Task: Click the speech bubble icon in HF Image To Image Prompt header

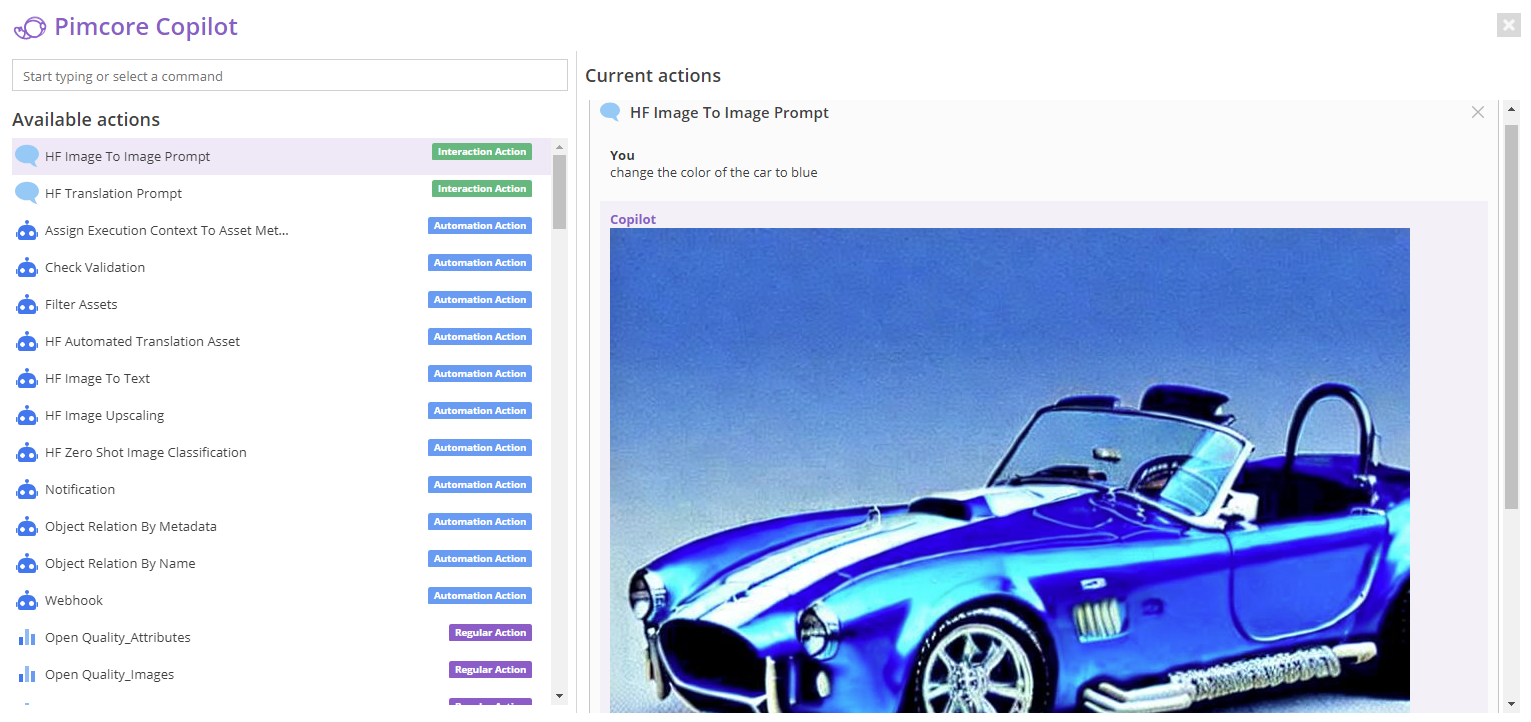Action: [610, 112]
